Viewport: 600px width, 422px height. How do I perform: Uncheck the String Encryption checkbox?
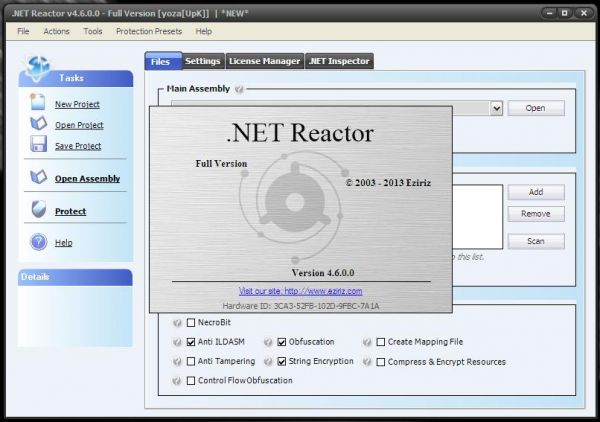(282, 361)
